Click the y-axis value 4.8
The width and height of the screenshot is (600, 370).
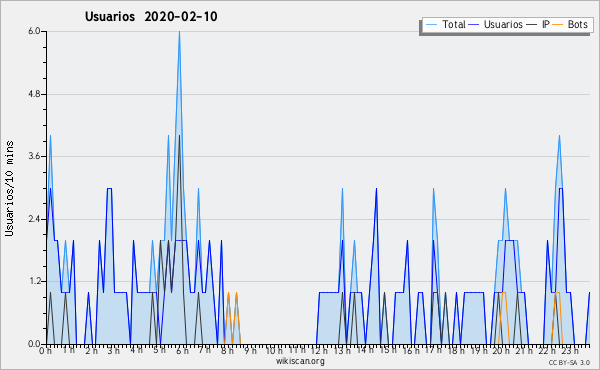(34, 94)
